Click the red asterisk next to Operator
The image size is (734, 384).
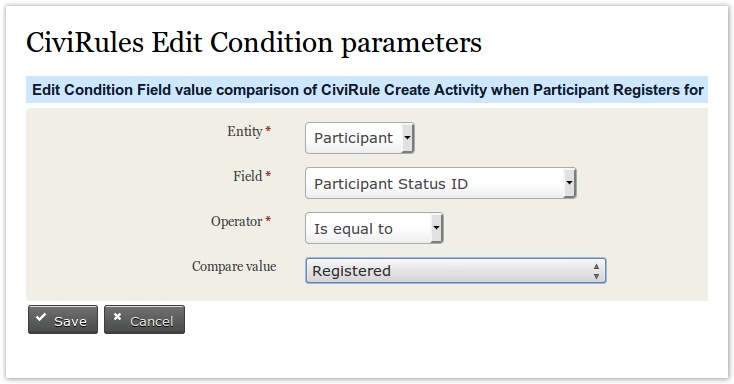[x=268, y=219]
